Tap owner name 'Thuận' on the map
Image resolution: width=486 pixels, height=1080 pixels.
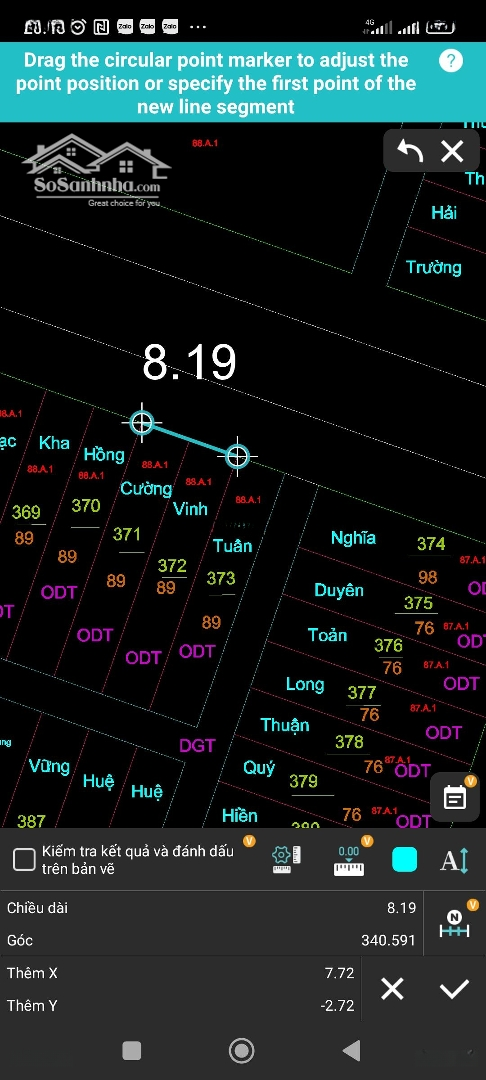click(x=285, y=725)
